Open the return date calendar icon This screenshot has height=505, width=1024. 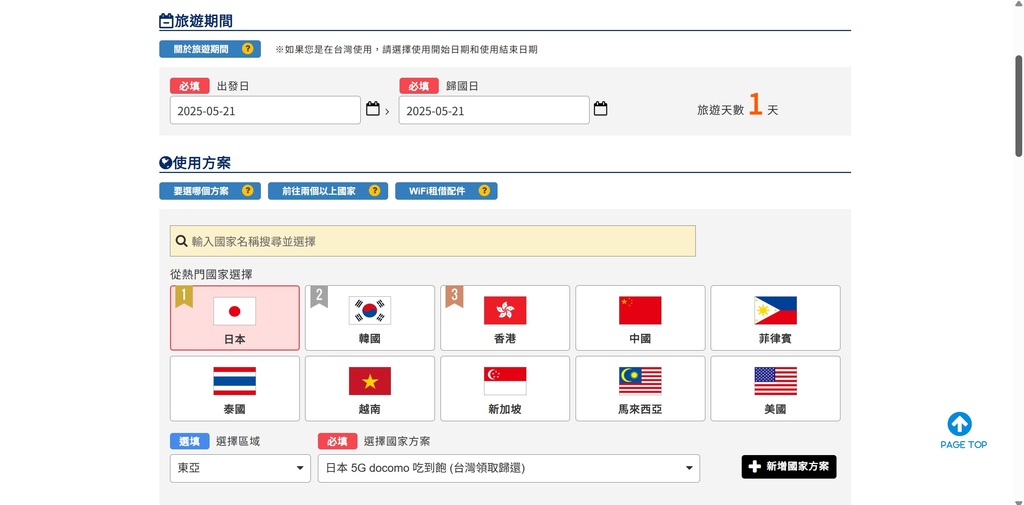tap(600, 108)
